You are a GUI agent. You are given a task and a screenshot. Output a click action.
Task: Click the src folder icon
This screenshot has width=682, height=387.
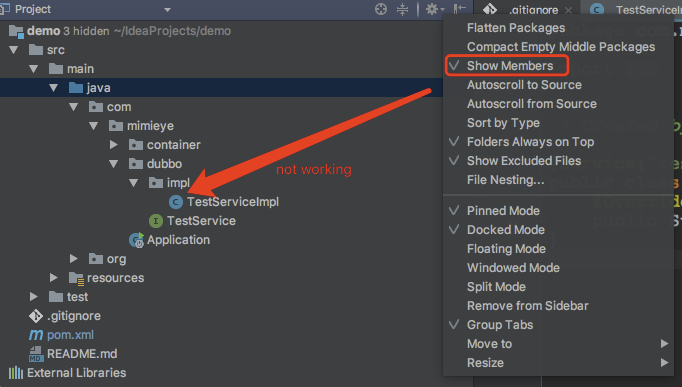coord(36,50)
